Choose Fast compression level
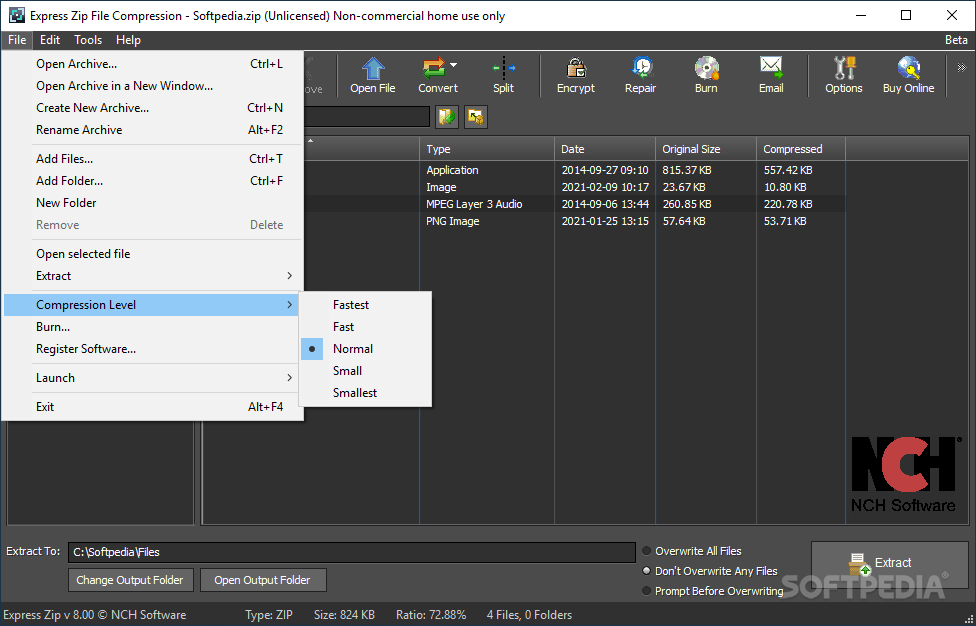 (x=365, y=327)
